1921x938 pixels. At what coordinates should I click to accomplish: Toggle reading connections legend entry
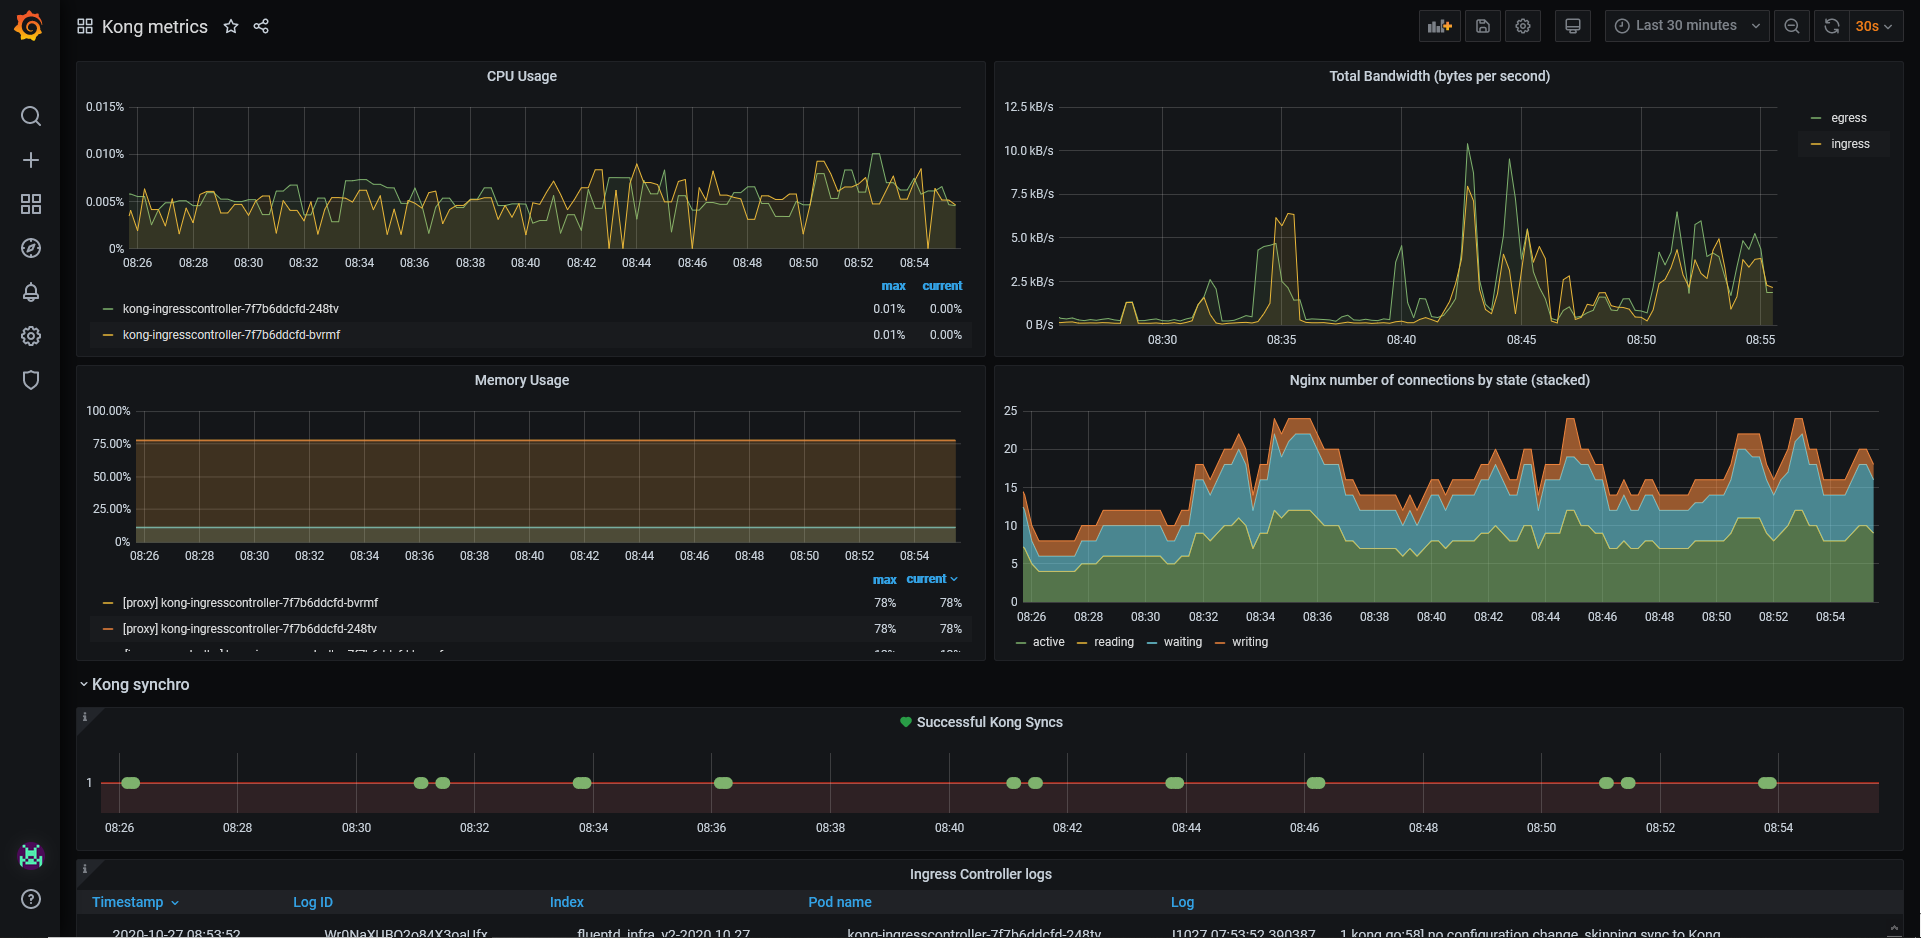(1114, 642)
